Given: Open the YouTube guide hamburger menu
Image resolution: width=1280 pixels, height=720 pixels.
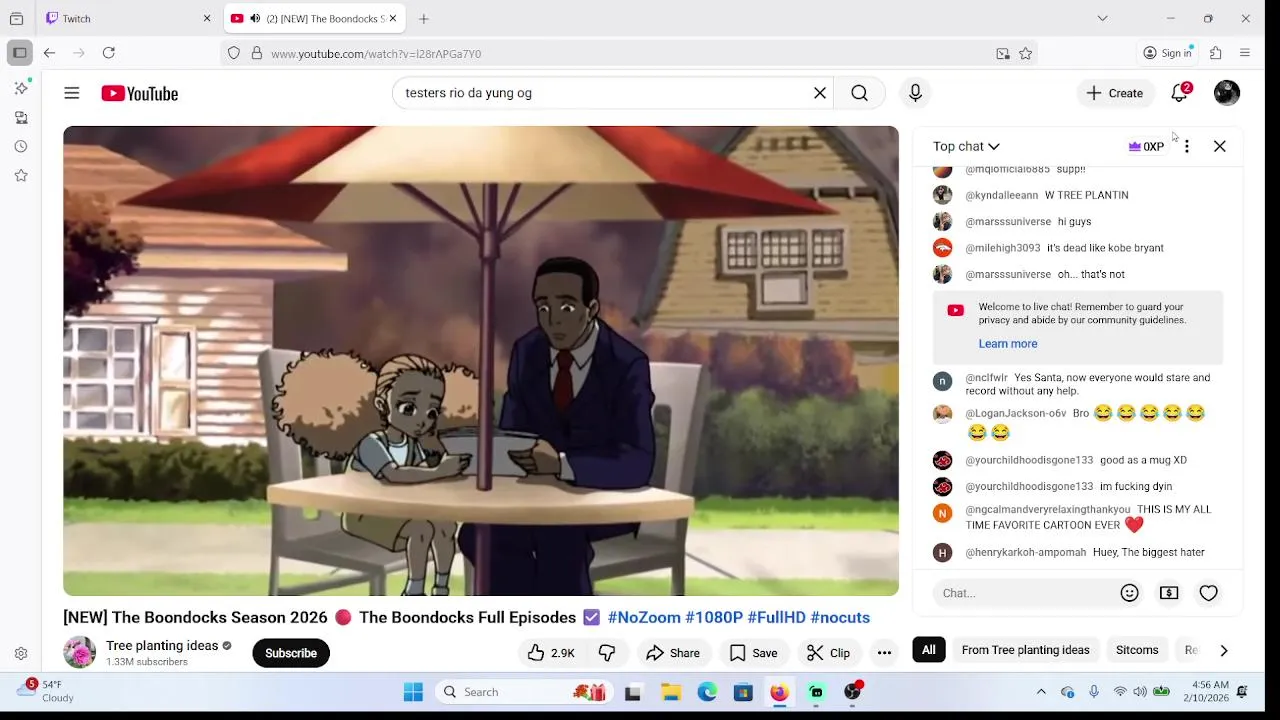Looking at the screenshot, I should pyautogui.click(x=72, y=93).
